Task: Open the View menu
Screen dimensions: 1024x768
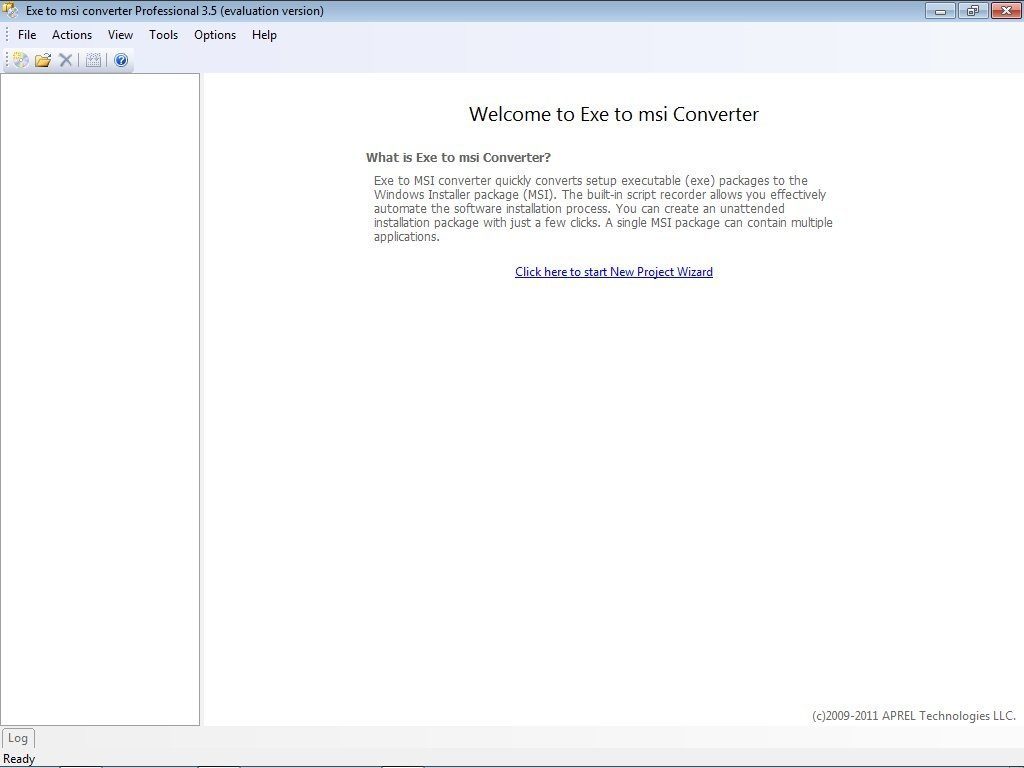Action: point(120,35)
